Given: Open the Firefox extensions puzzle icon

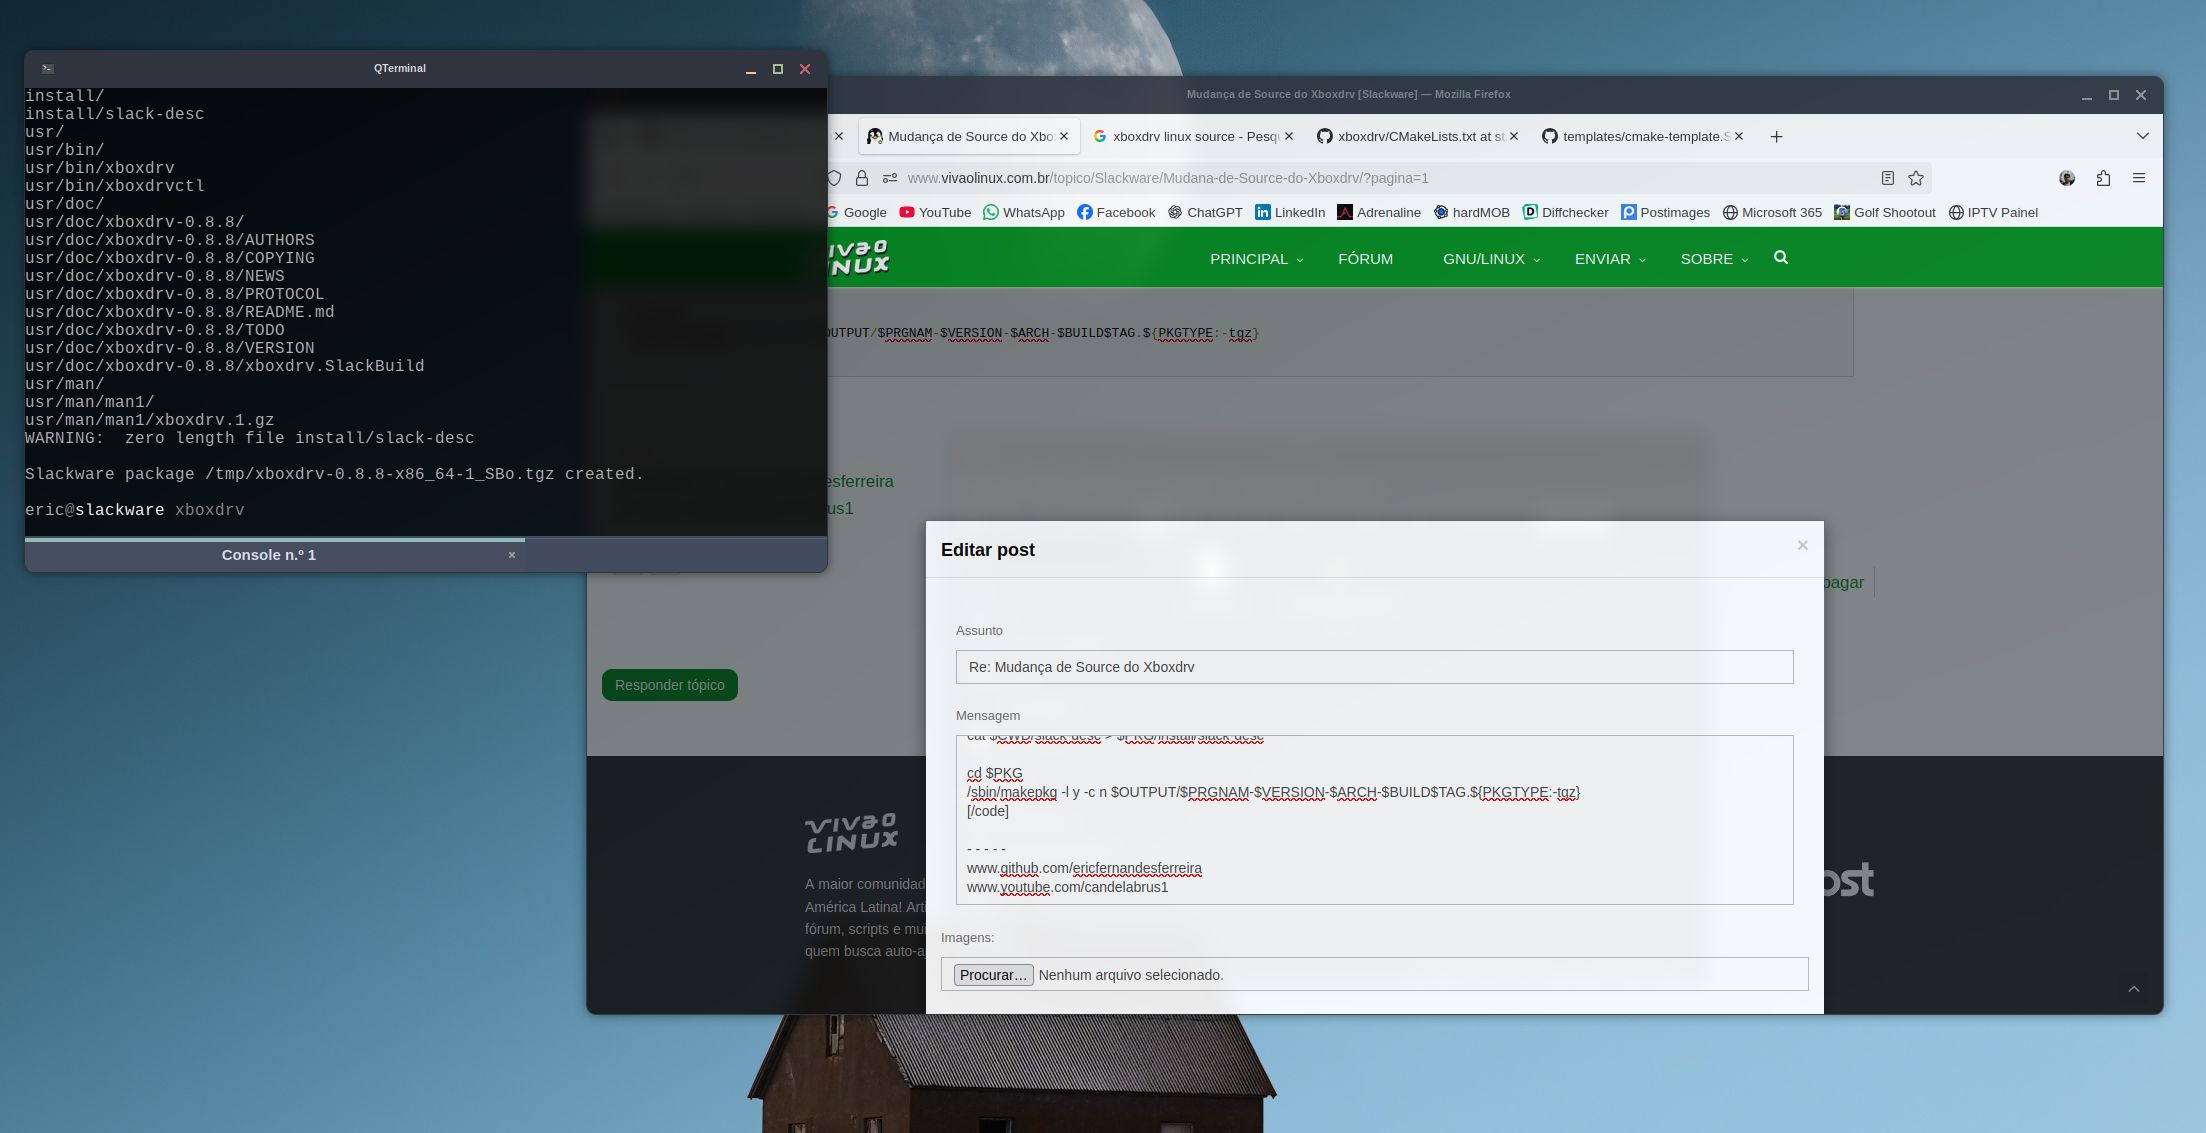Looking at the screenshot, I should (x=2103, y=178).
